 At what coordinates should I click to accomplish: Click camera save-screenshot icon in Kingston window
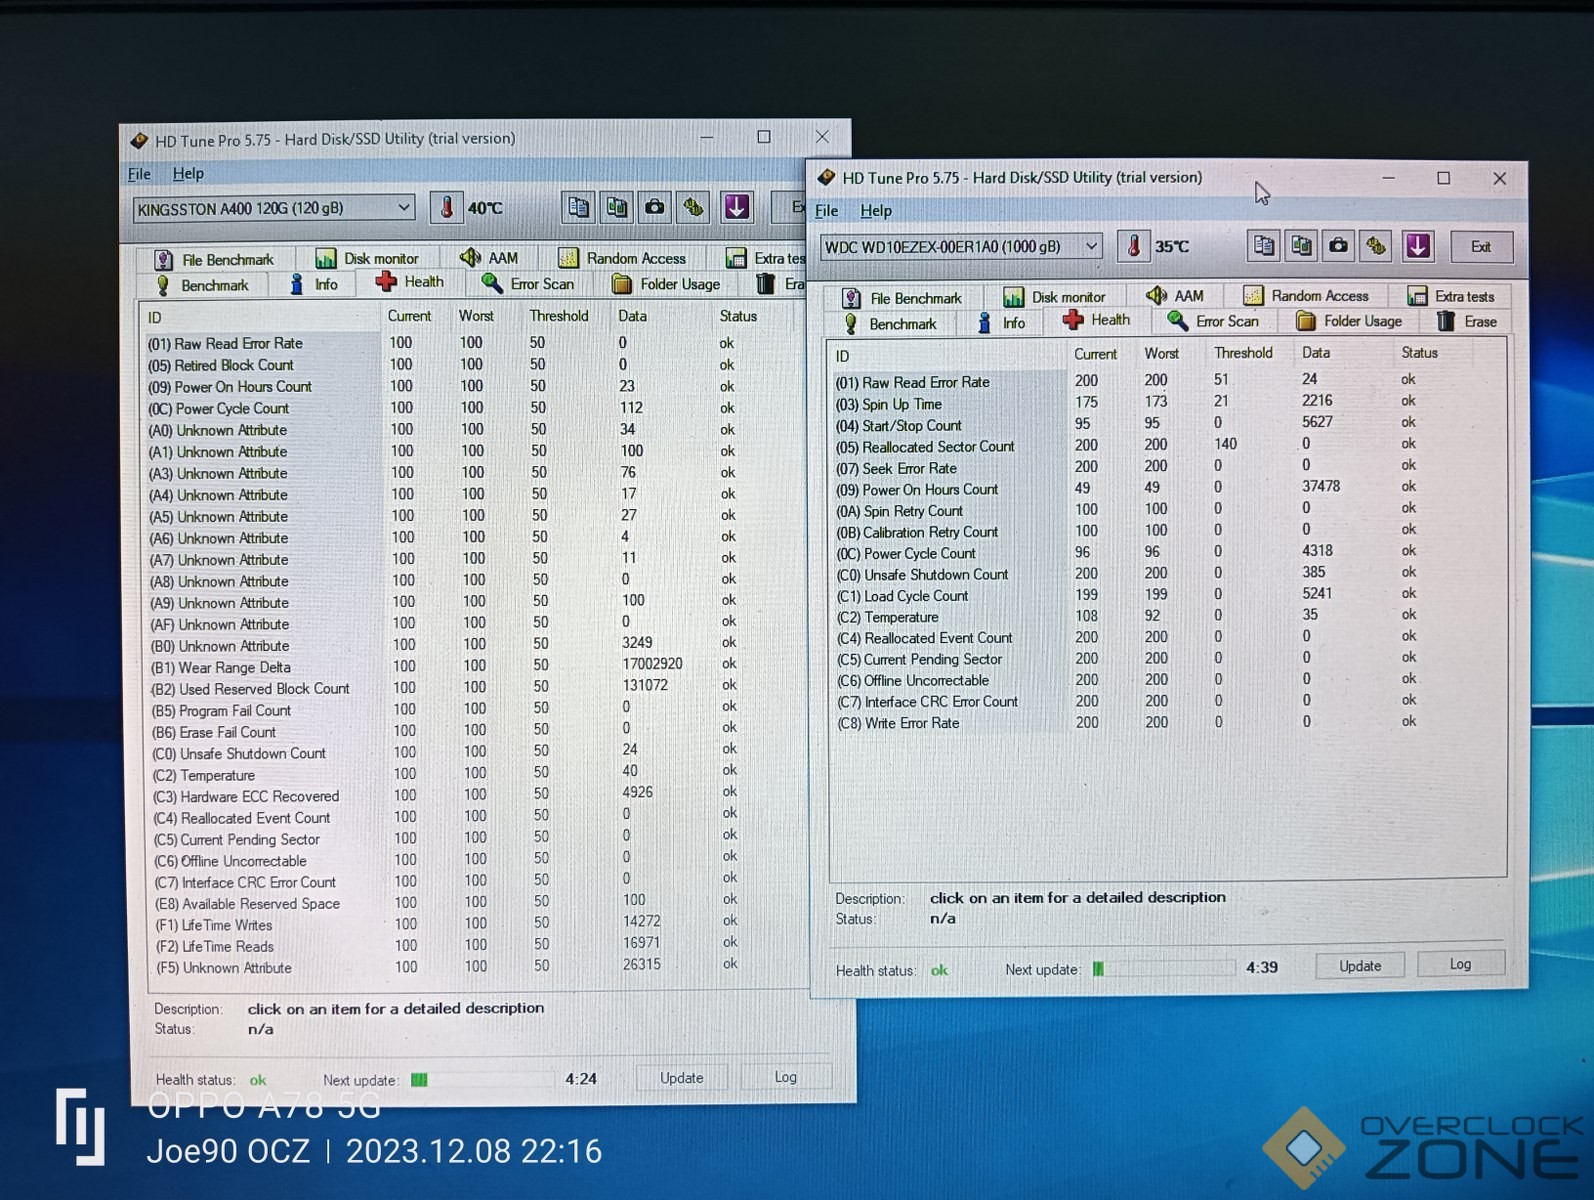[655, 207]
